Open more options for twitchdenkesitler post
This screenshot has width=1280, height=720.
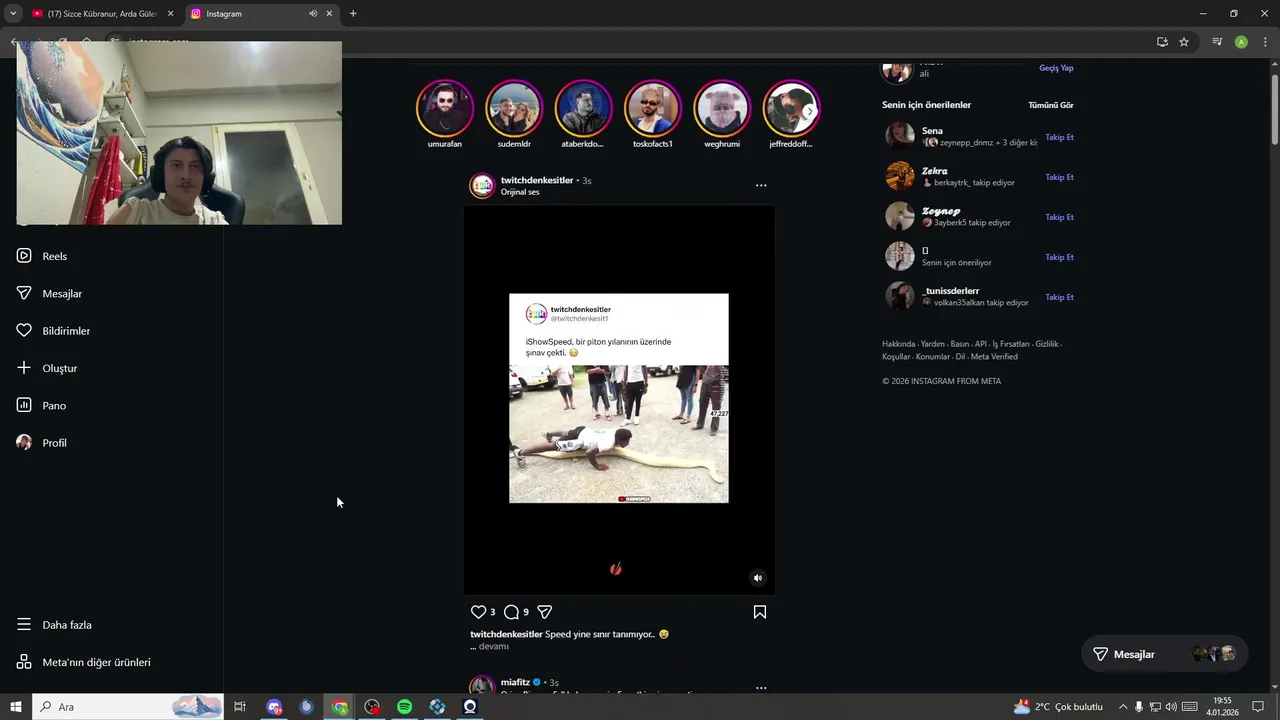click(761, 185)
